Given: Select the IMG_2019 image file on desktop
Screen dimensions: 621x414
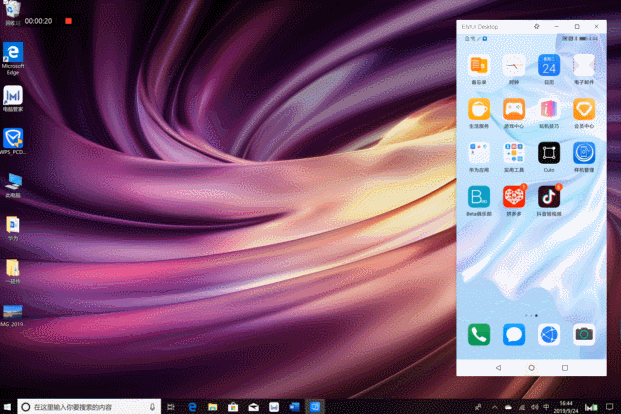Looking at the screenshot, I should point(12,316).
